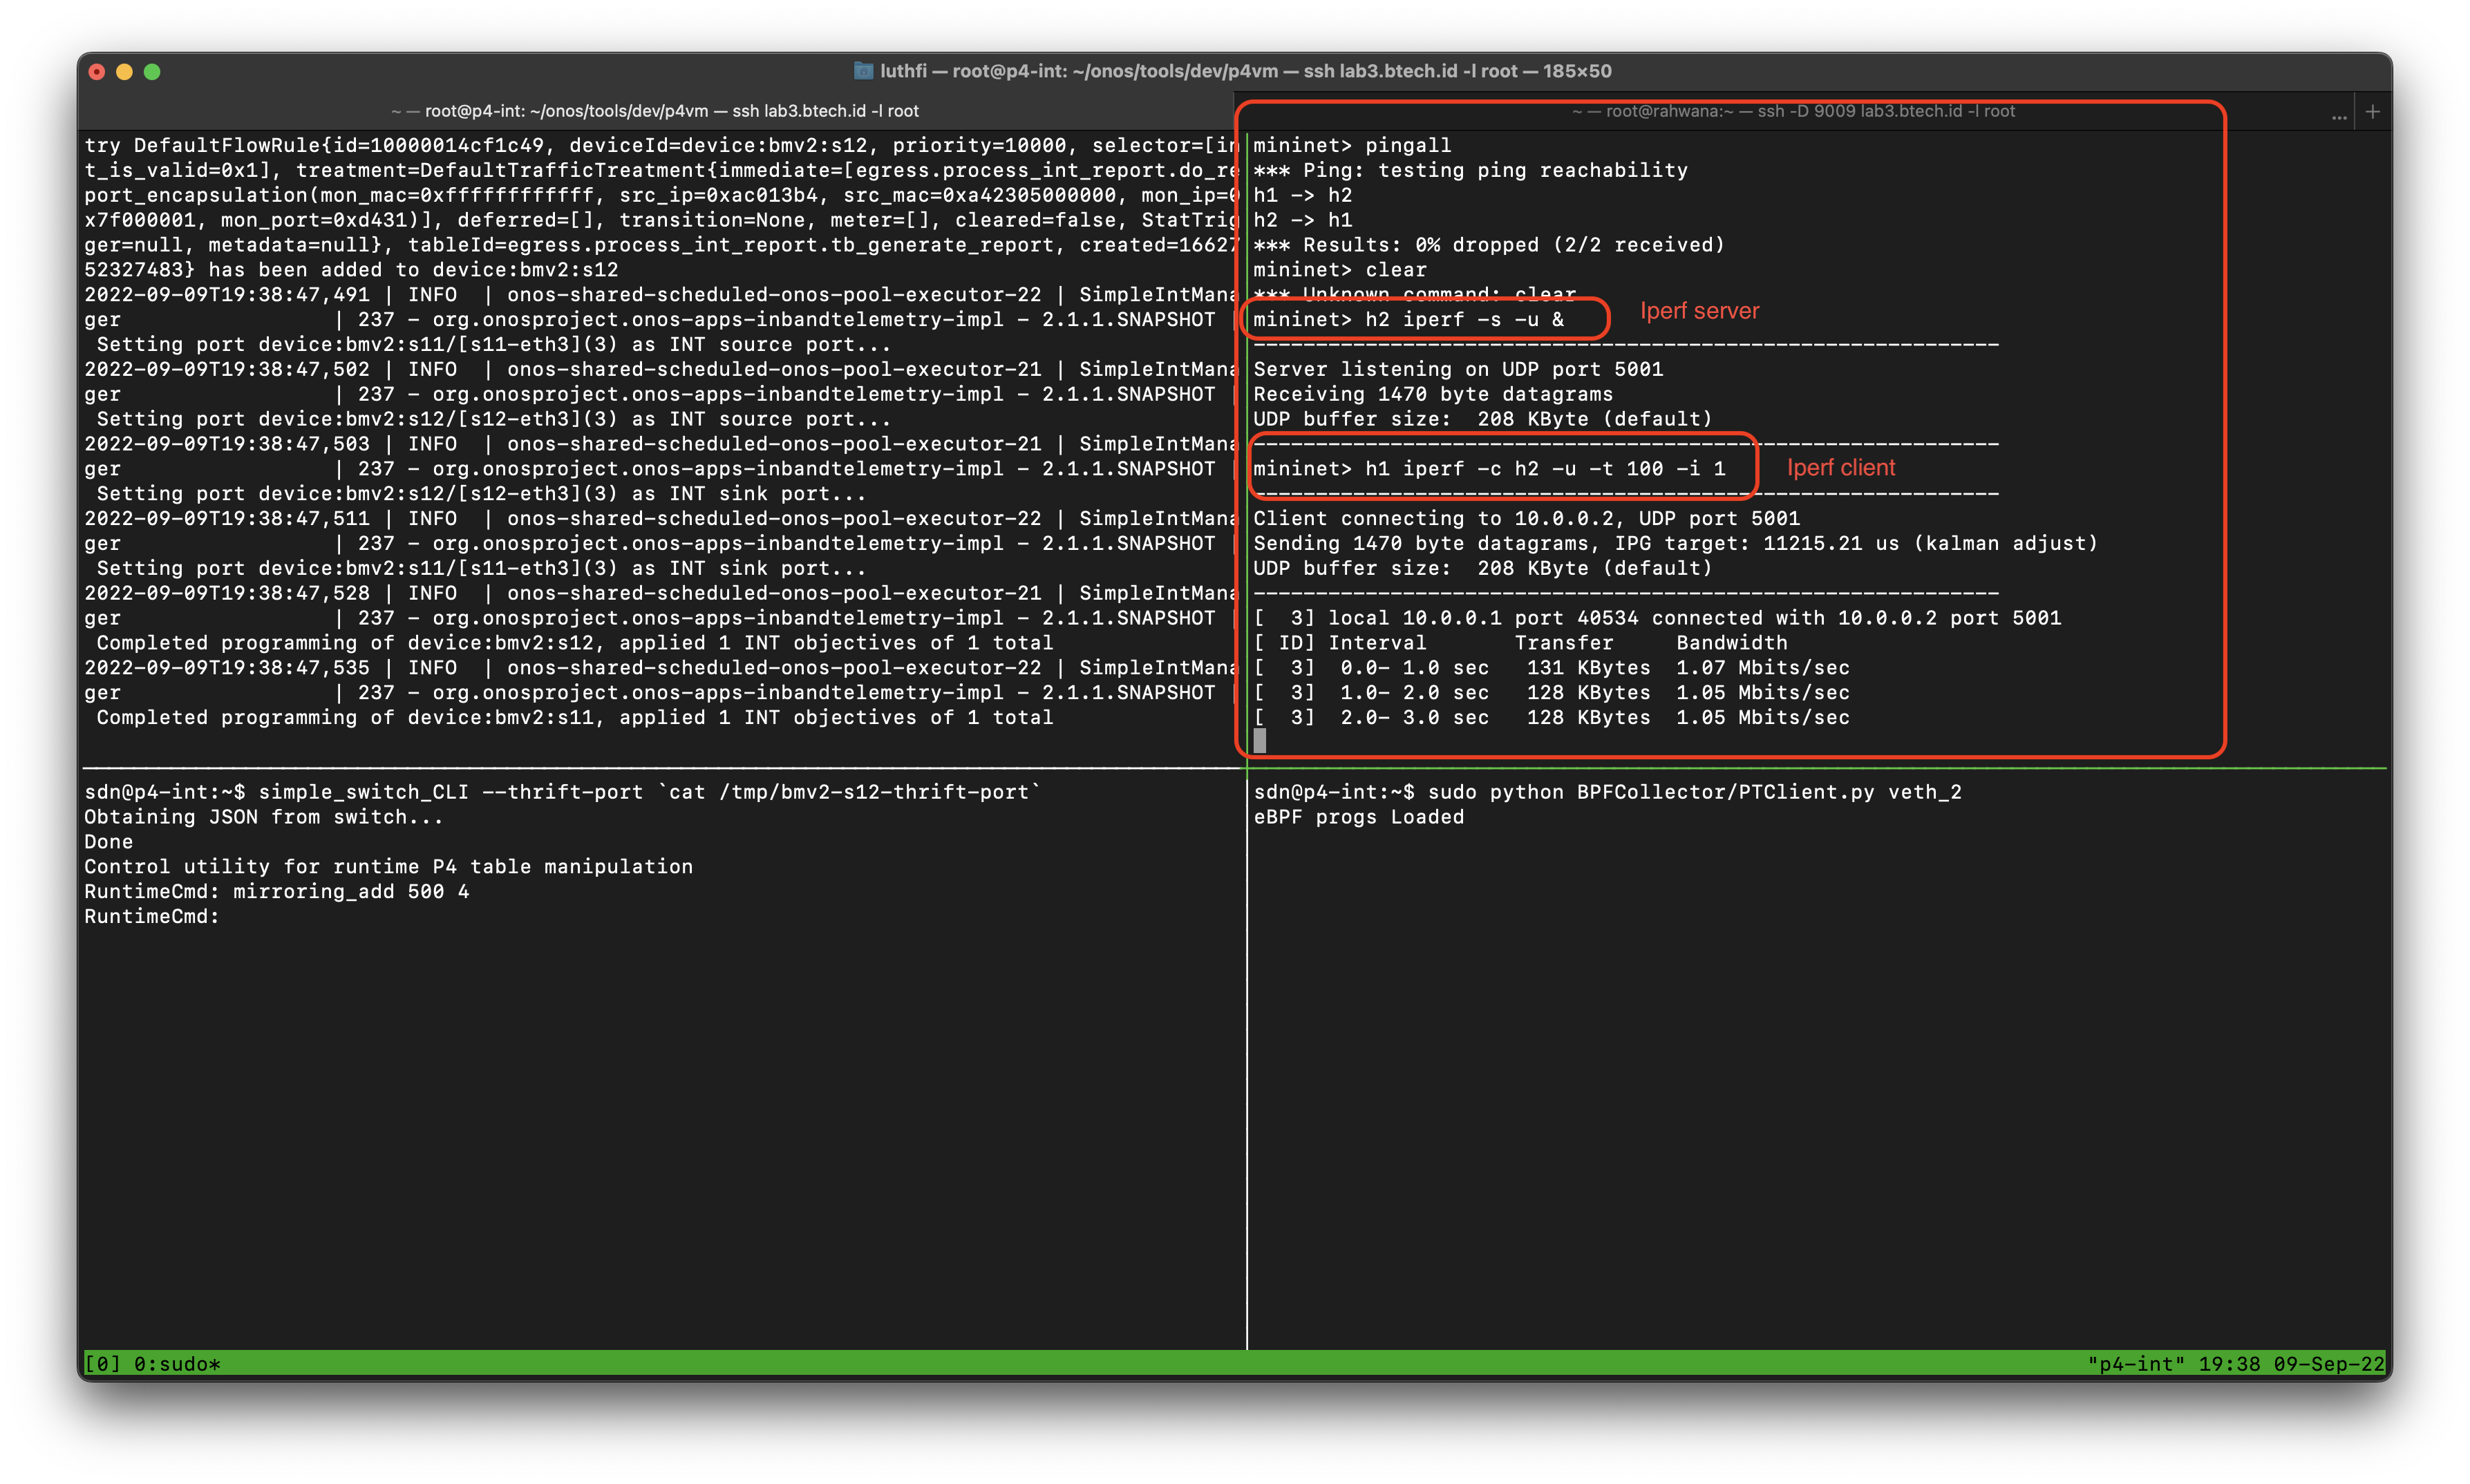Viewport: 2470px width, 1484px height.
Task: Click the log timestamp 2022-09-09T19:38:47,535
Action: coord(227,668)
